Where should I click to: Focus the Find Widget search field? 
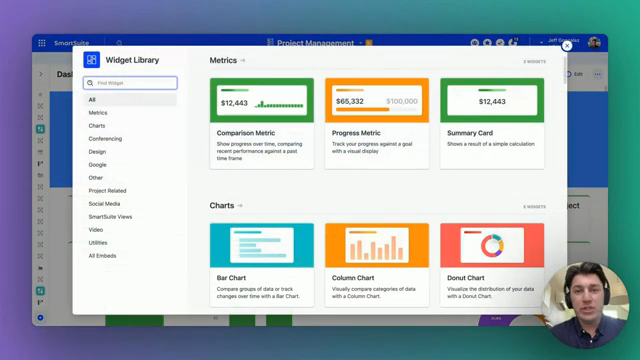130,83
